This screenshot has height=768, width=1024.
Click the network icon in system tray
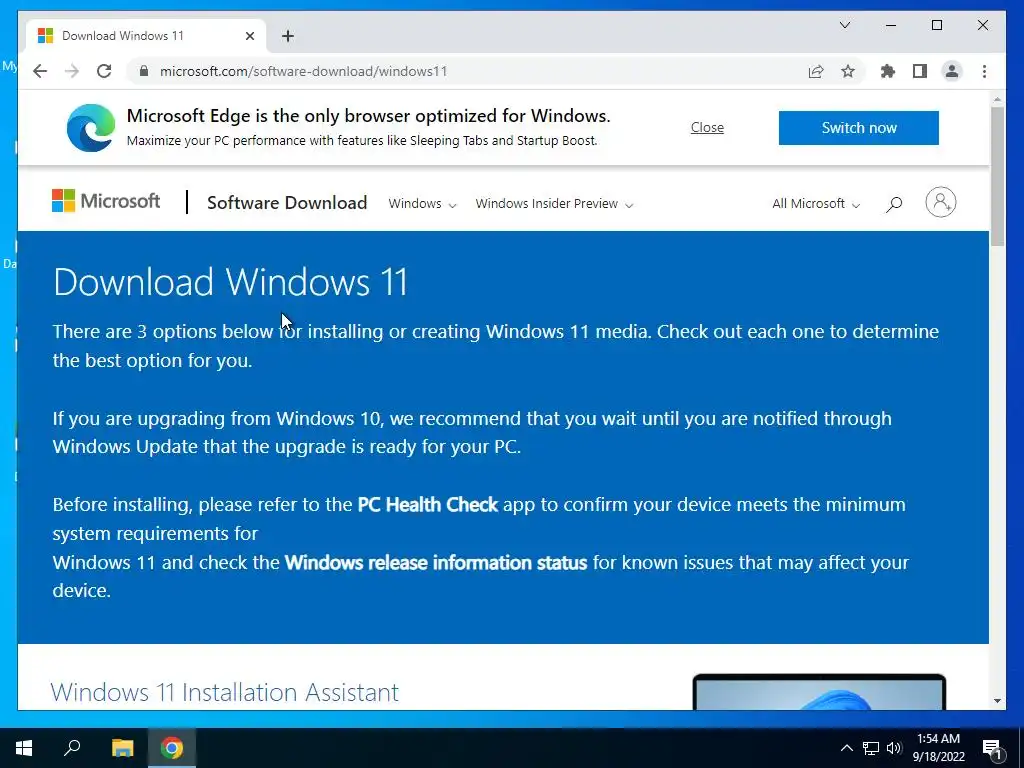[871, 748]
